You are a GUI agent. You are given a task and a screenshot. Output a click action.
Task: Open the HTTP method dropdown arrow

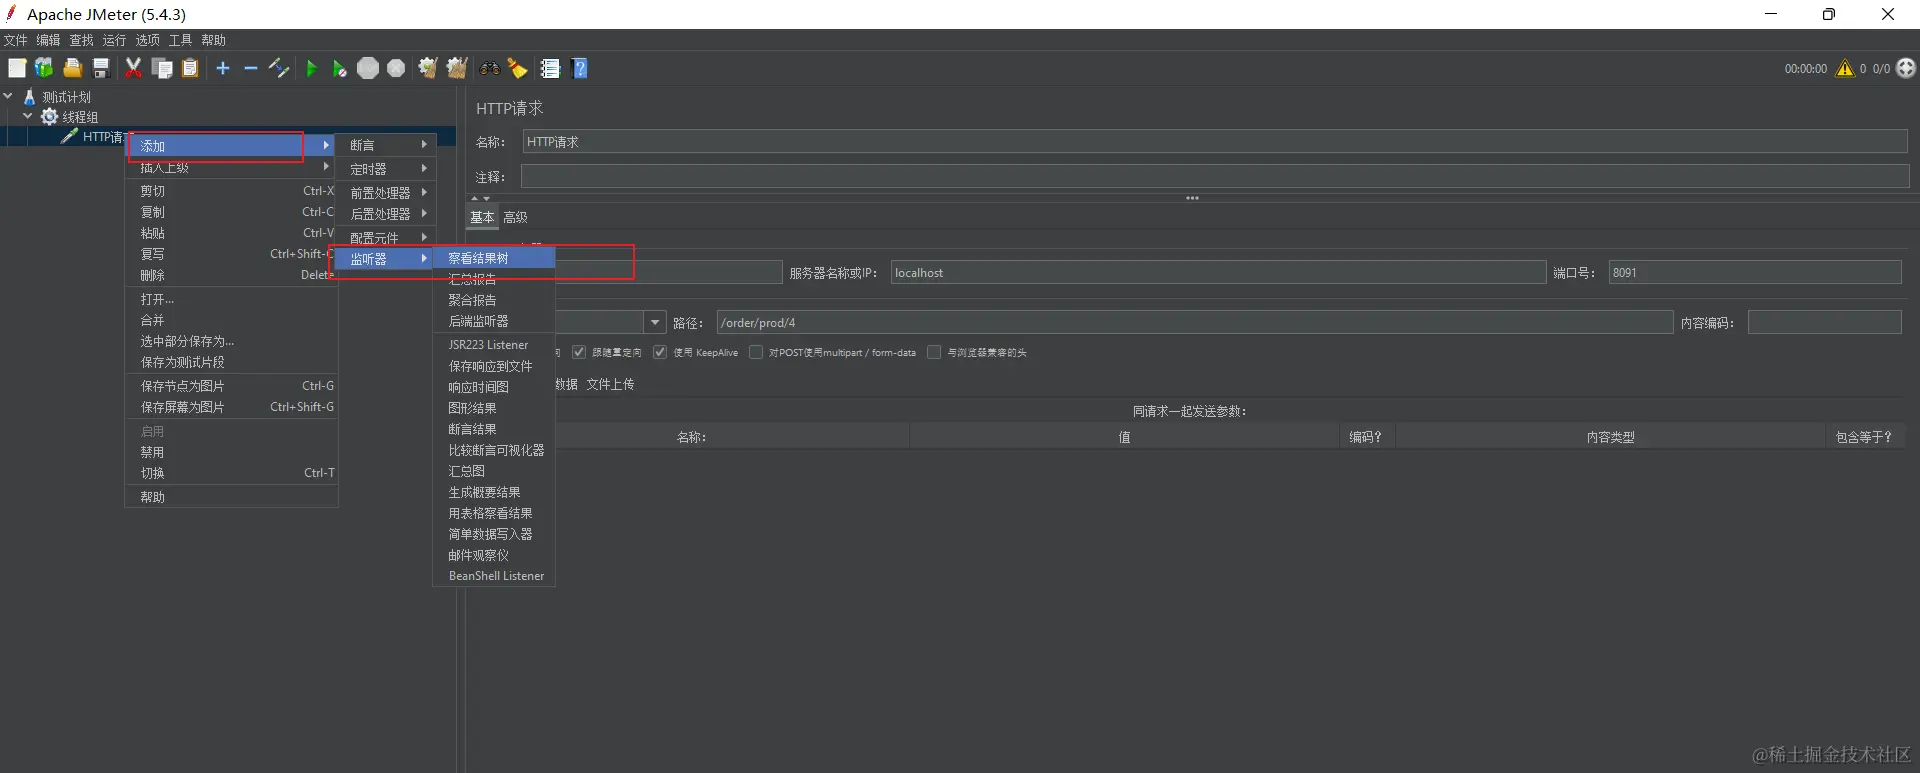(x=655, y=322)
